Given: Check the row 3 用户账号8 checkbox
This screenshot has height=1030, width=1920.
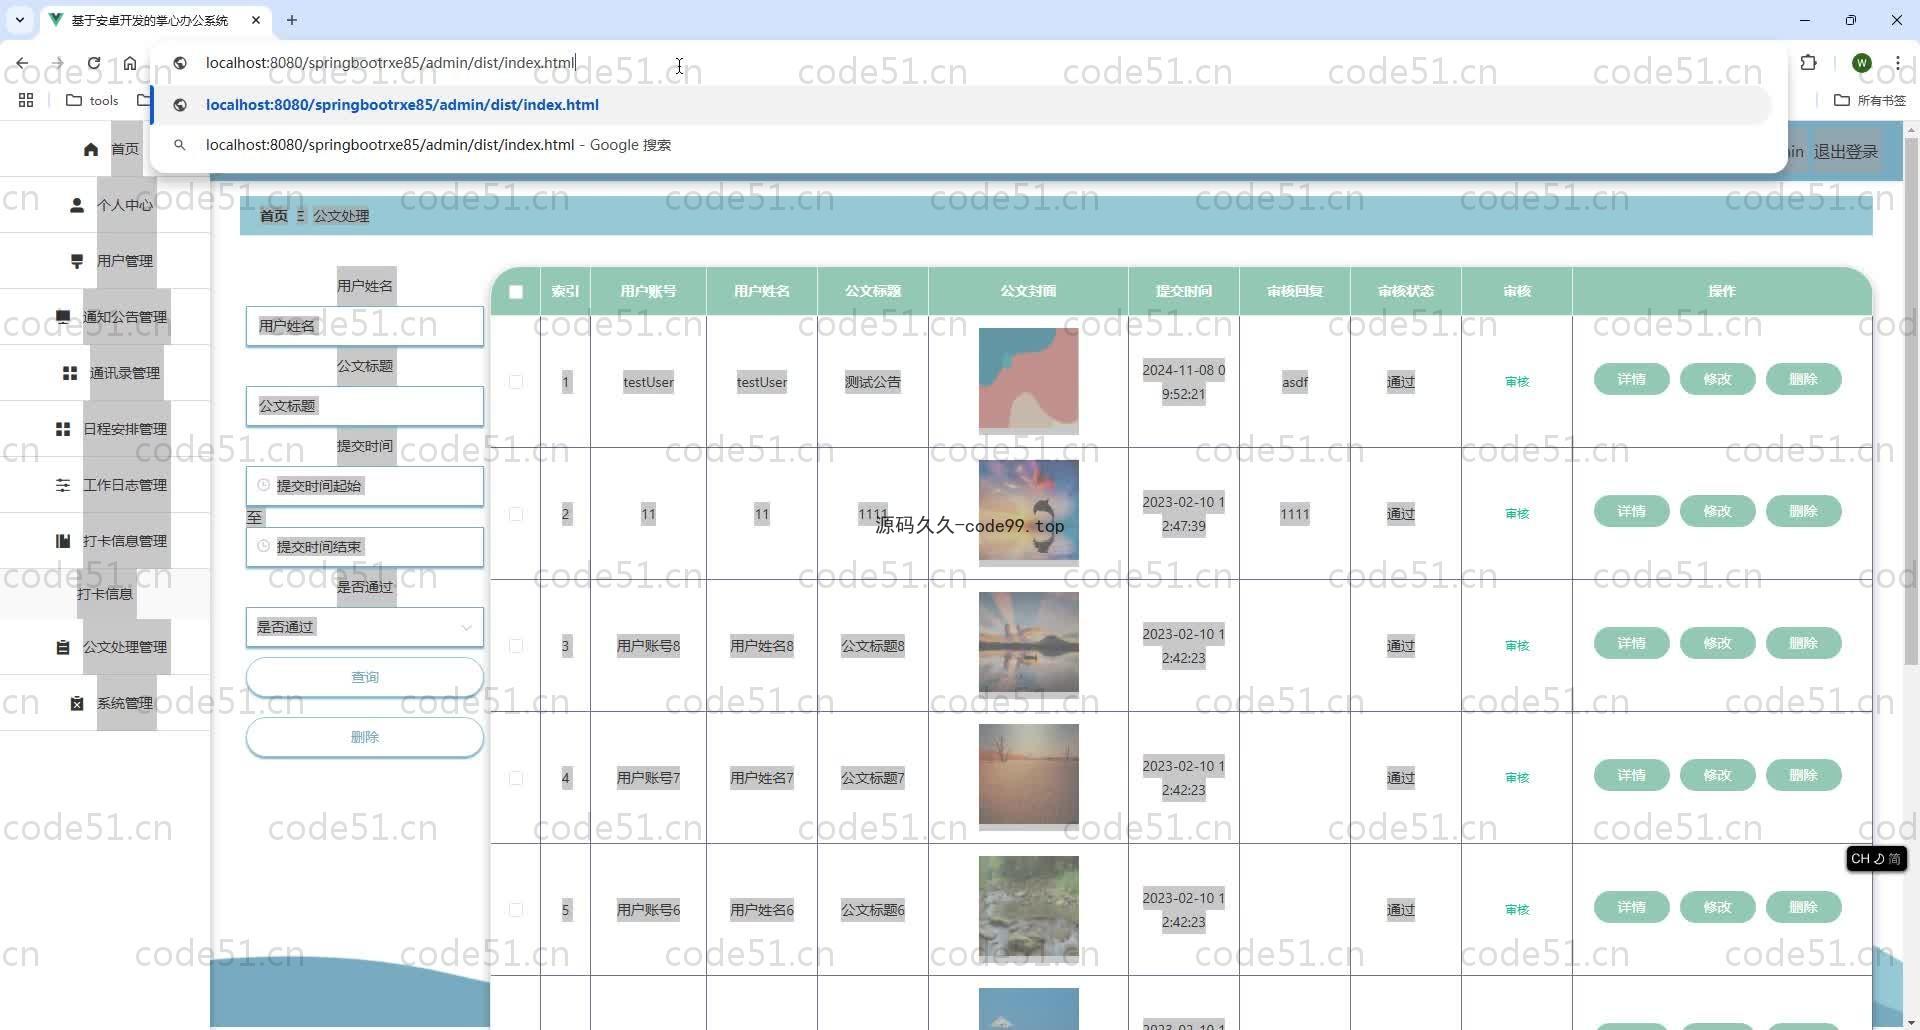Looking at the screenshot, I should point(516,646).
